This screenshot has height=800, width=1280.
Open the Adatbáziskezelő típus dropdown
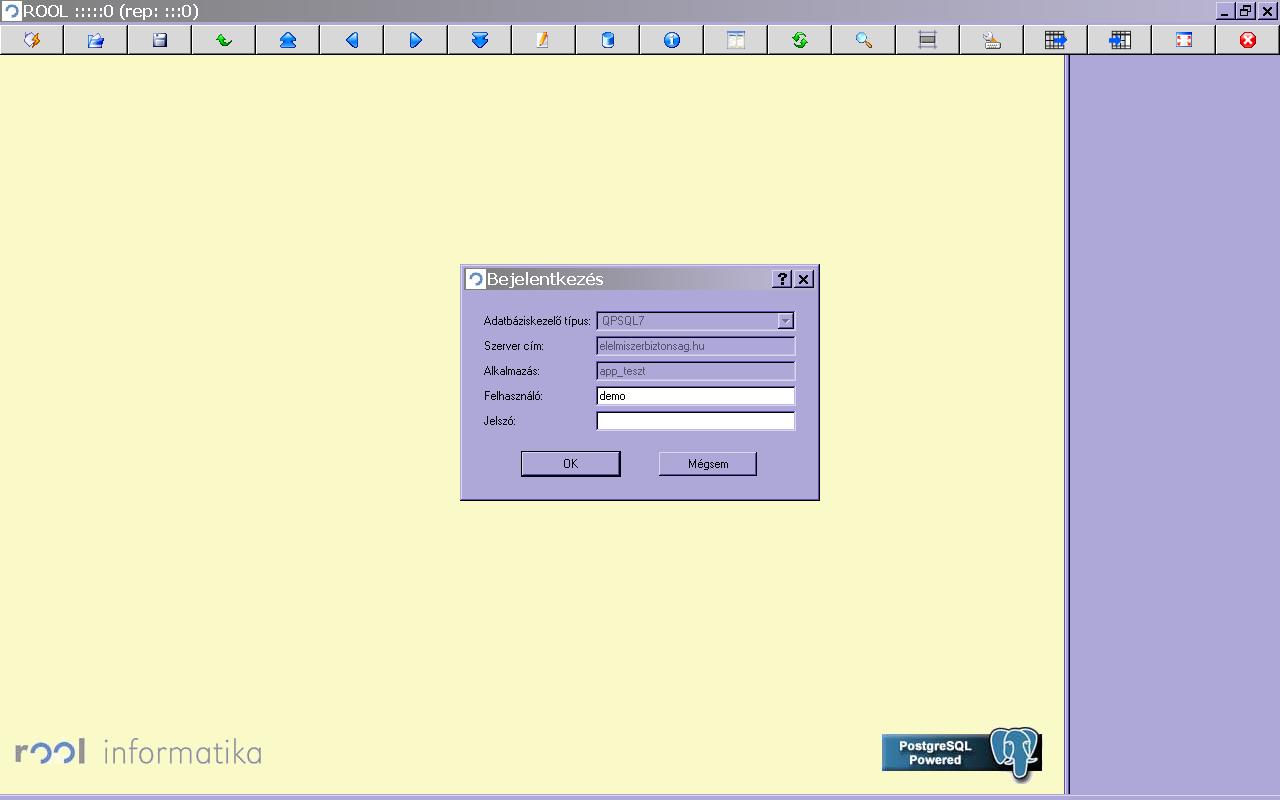[785, 321]
